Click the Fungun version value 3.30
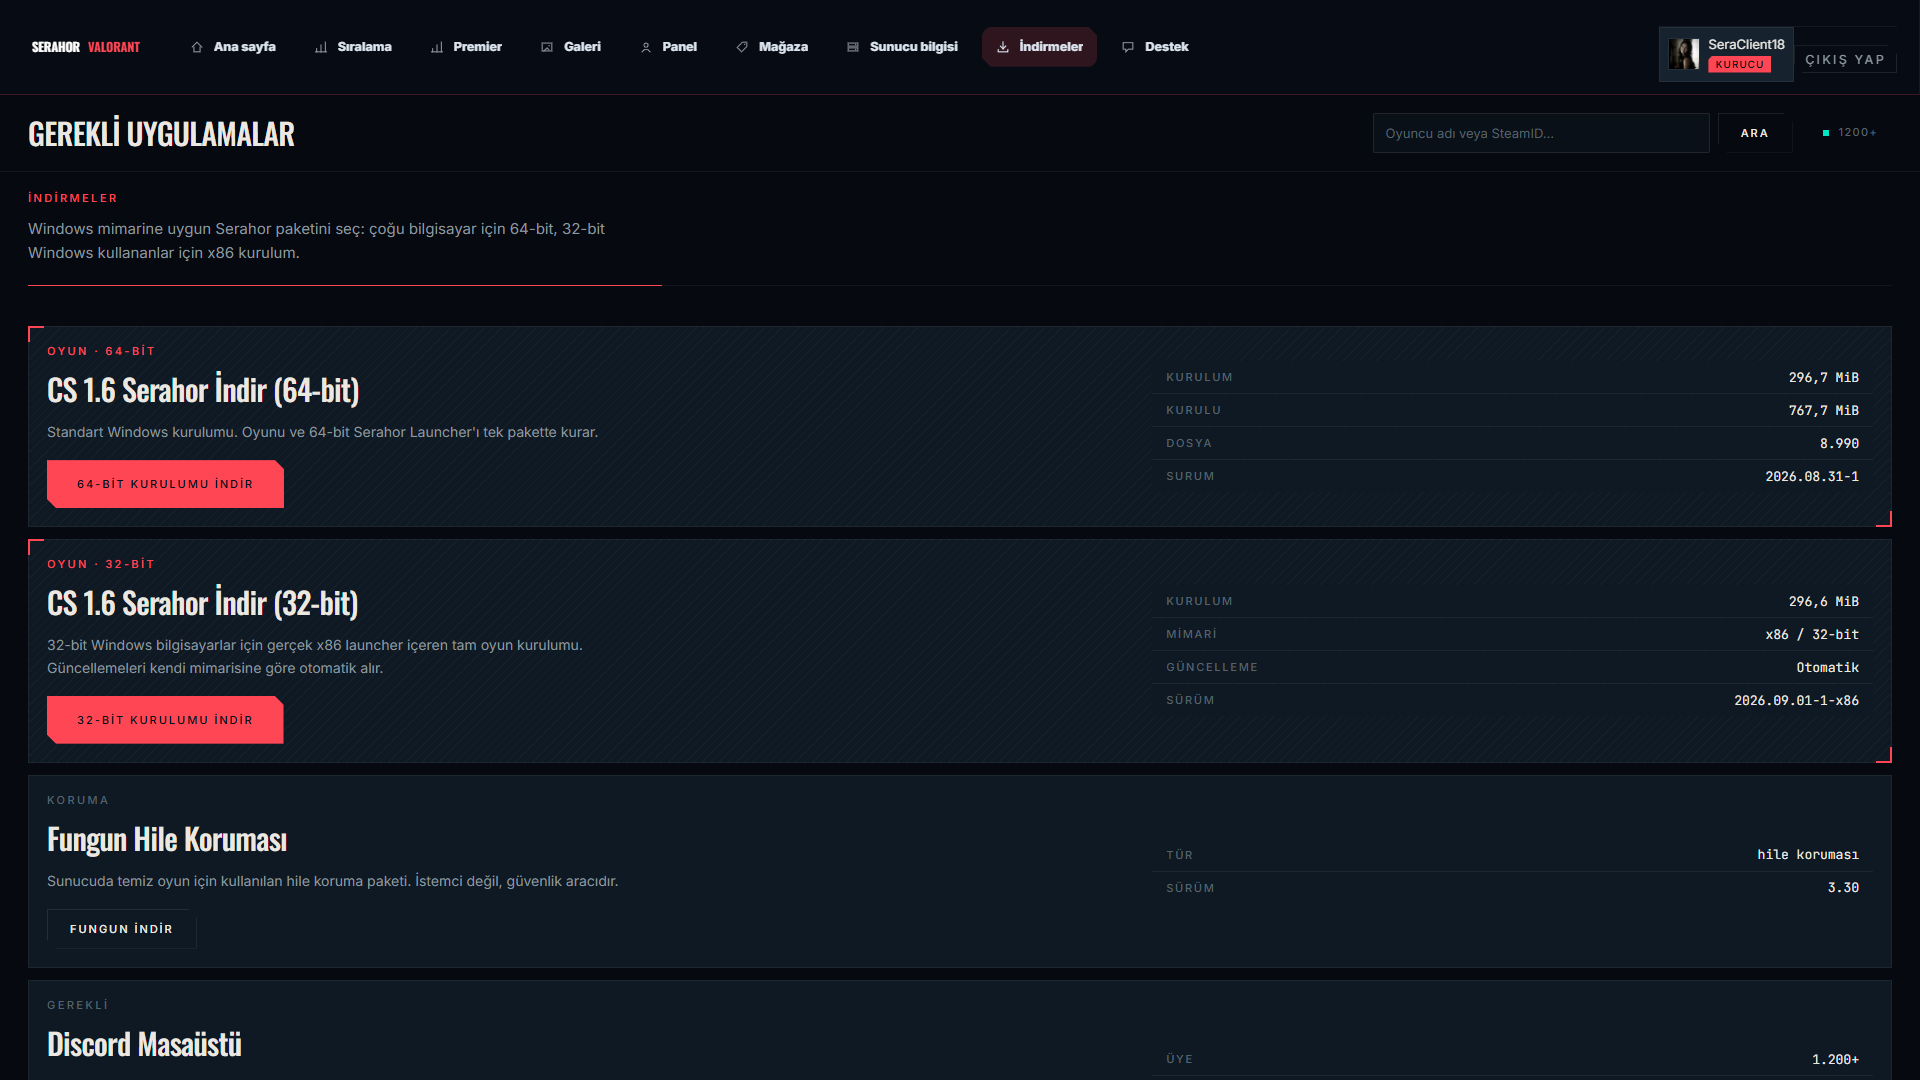The image size is (1920, 1080). (1843, 888)
